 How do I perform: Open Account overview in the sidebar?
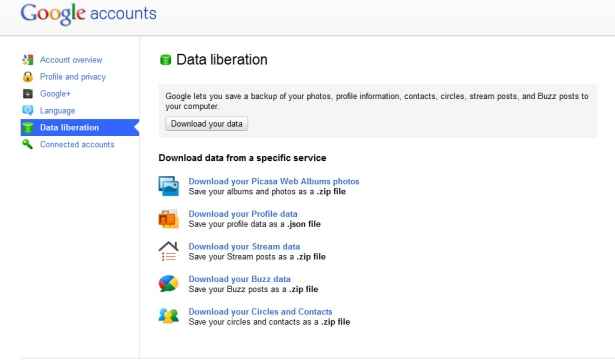tap(71, 60)
